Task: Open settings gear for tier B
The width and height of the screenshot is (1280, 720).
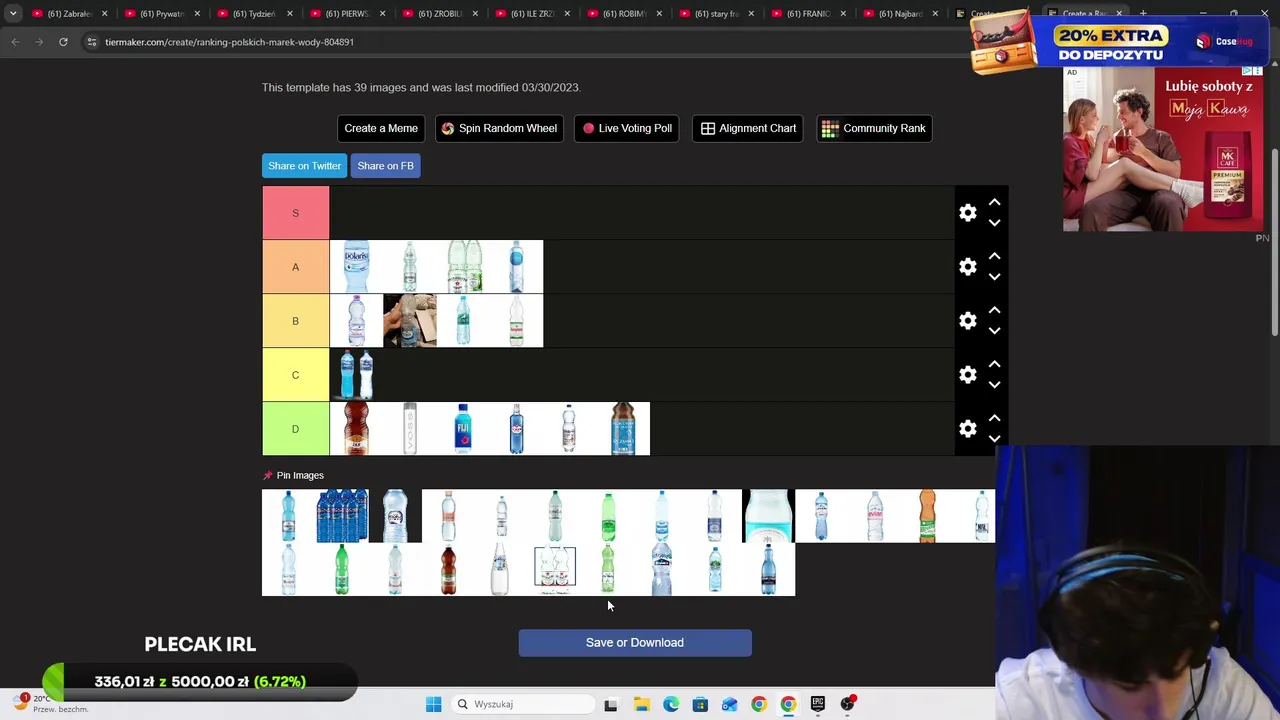Action: 967,321
